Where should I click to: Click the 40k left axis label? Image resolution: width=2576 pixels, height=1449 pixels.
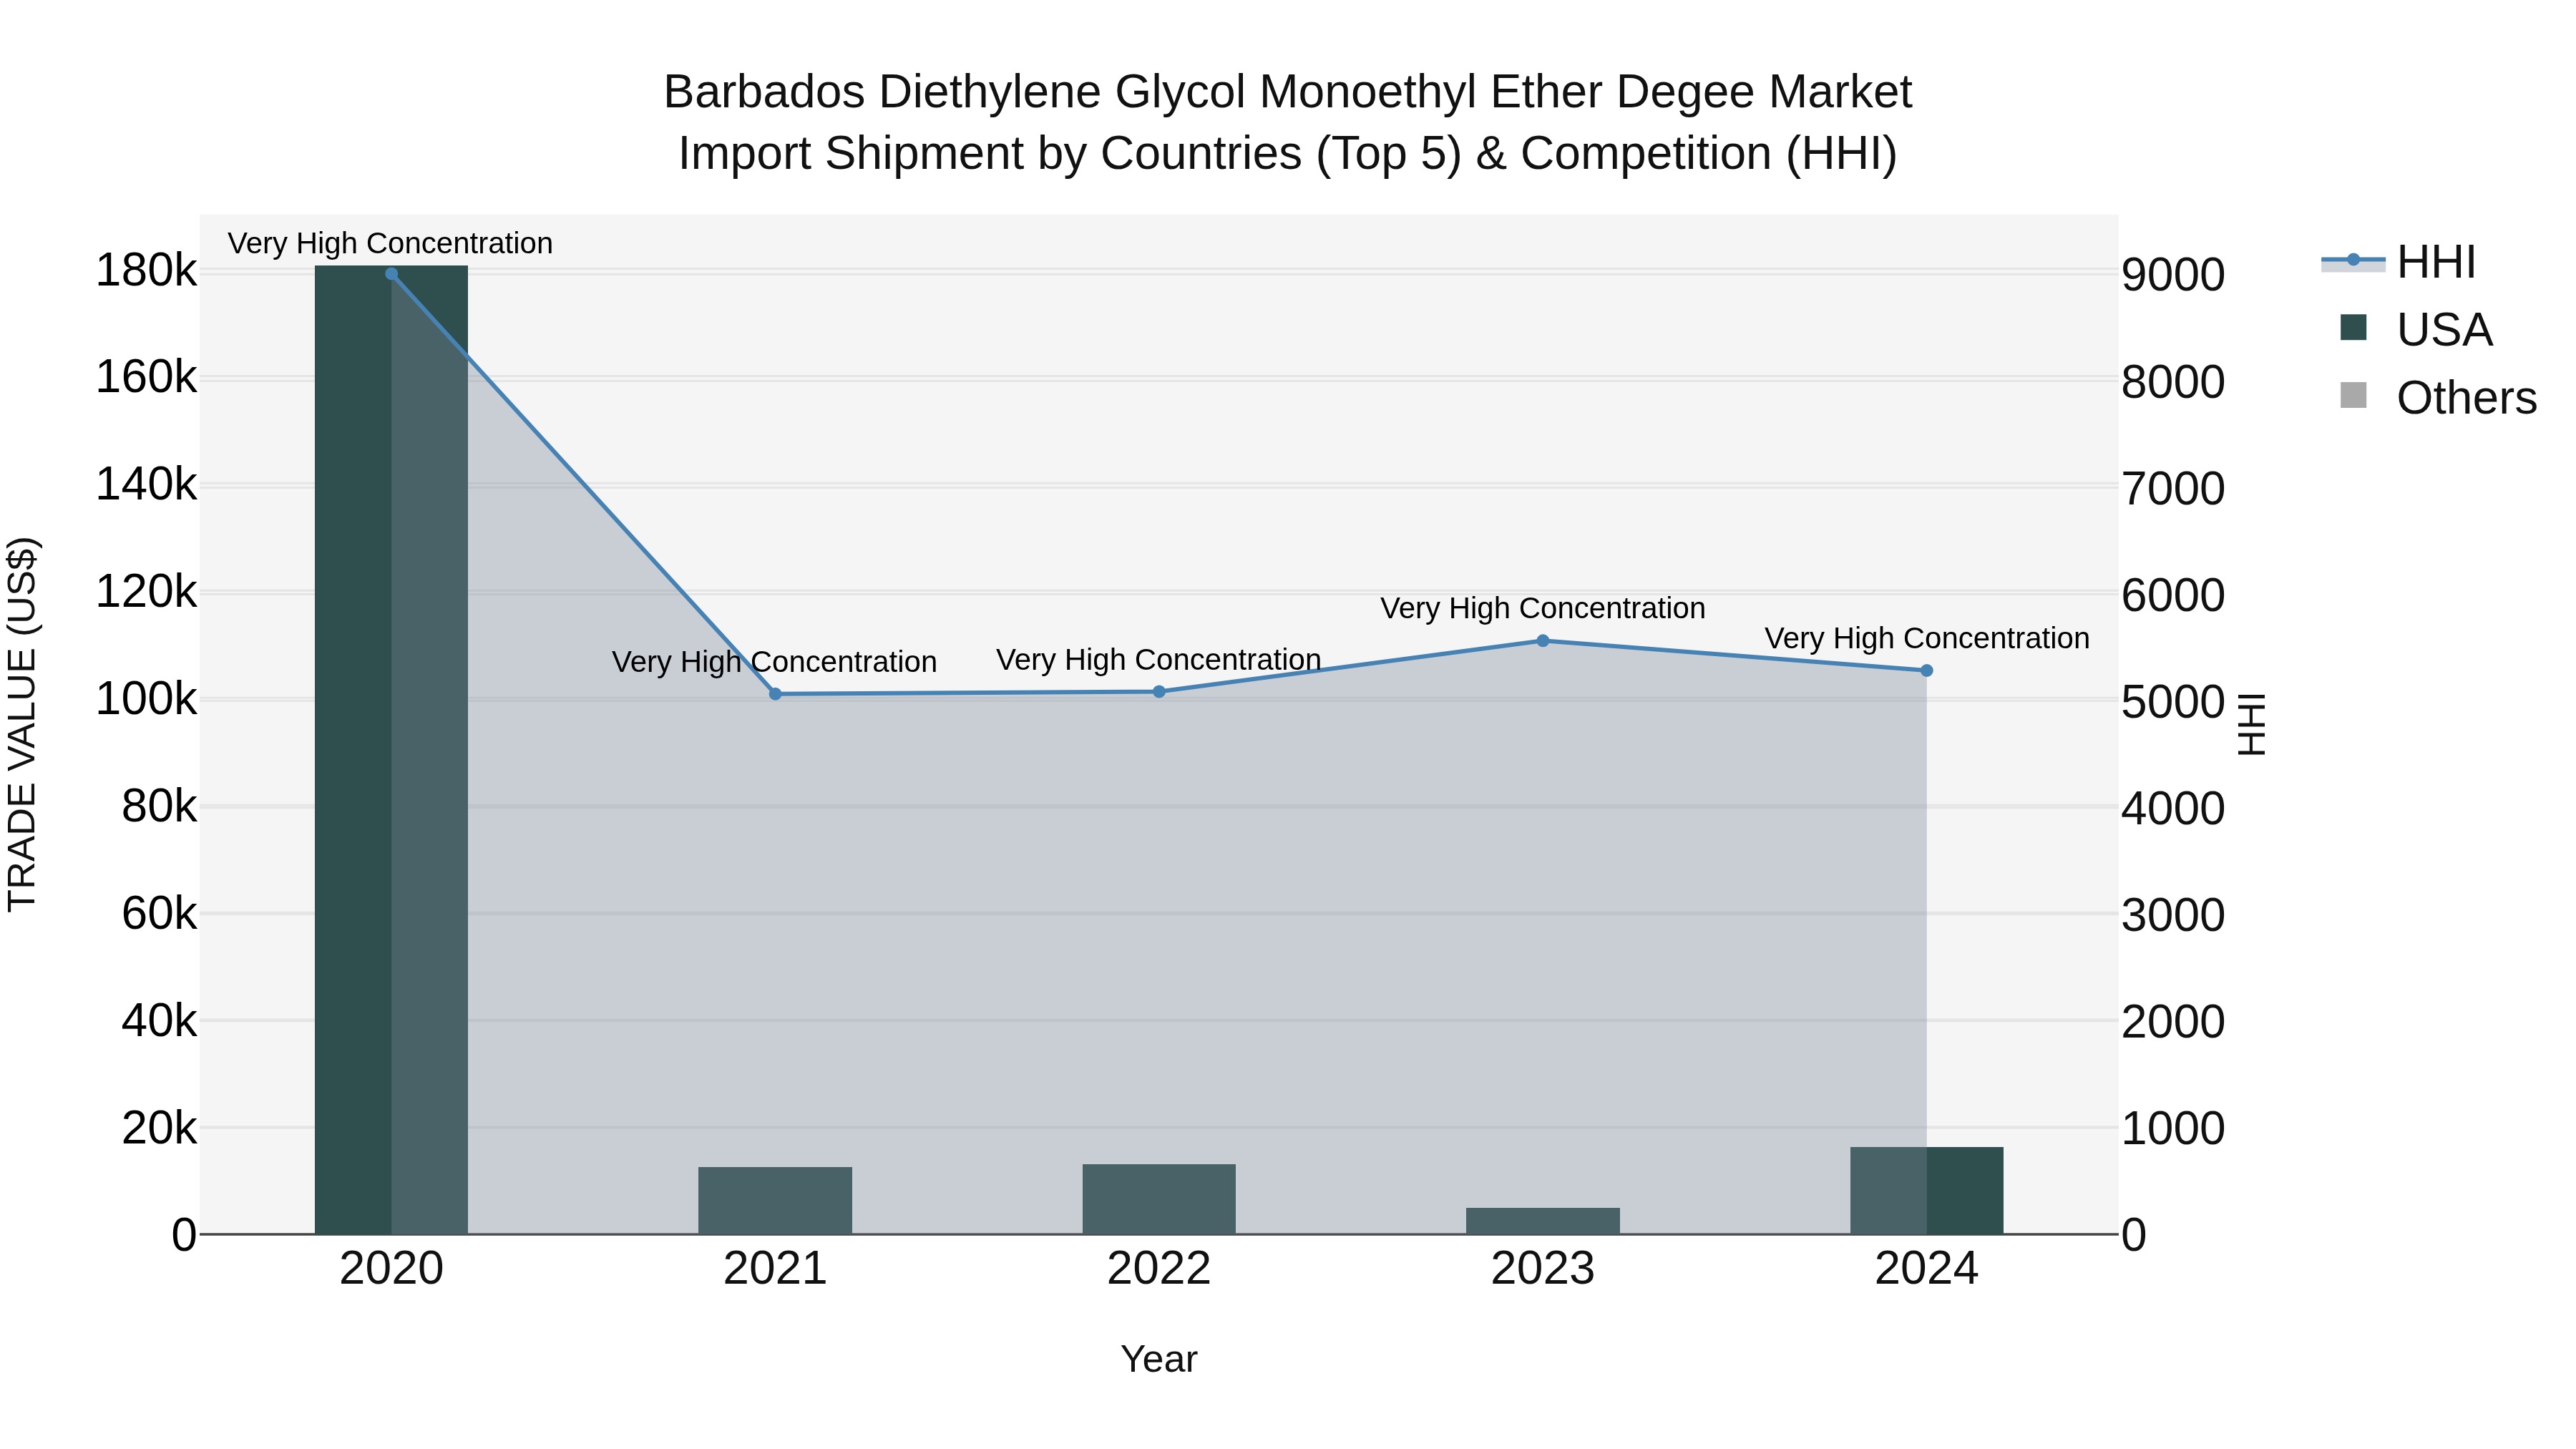point(160,1020)
